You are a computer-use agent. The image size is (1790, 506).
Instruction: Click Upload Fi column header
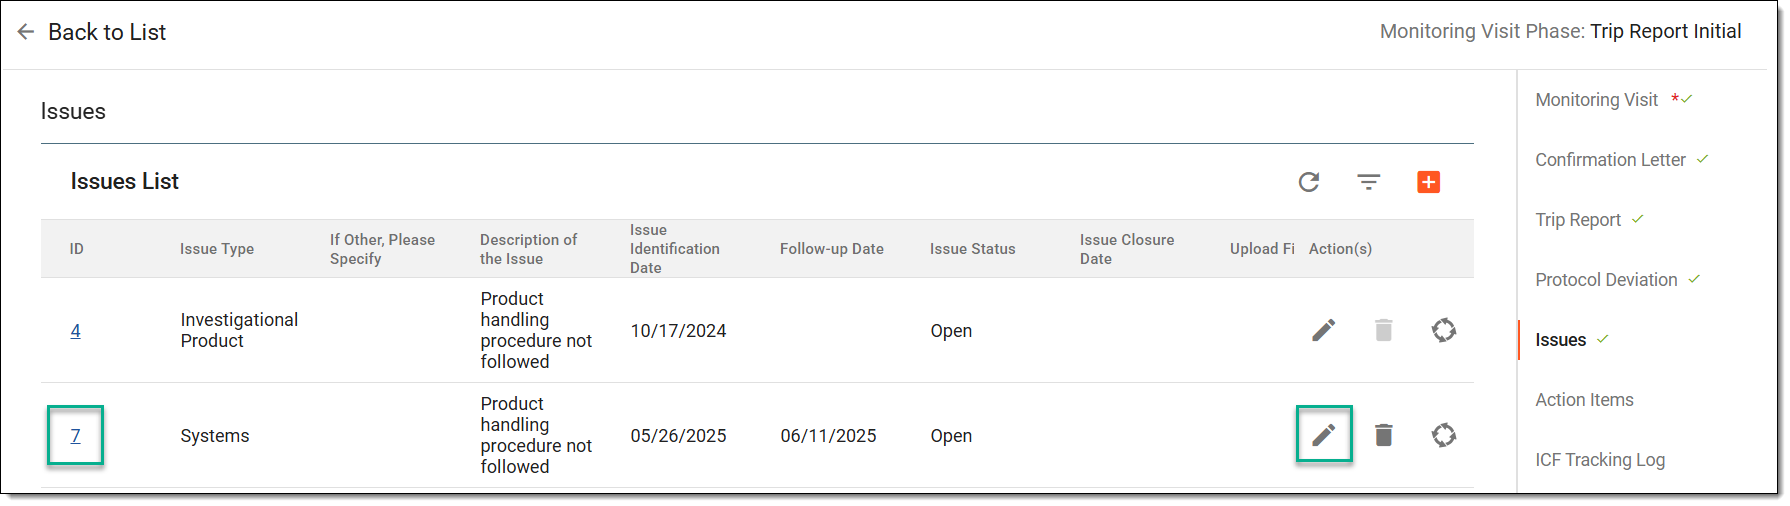pyautogui.click(x=1262, y=249)
